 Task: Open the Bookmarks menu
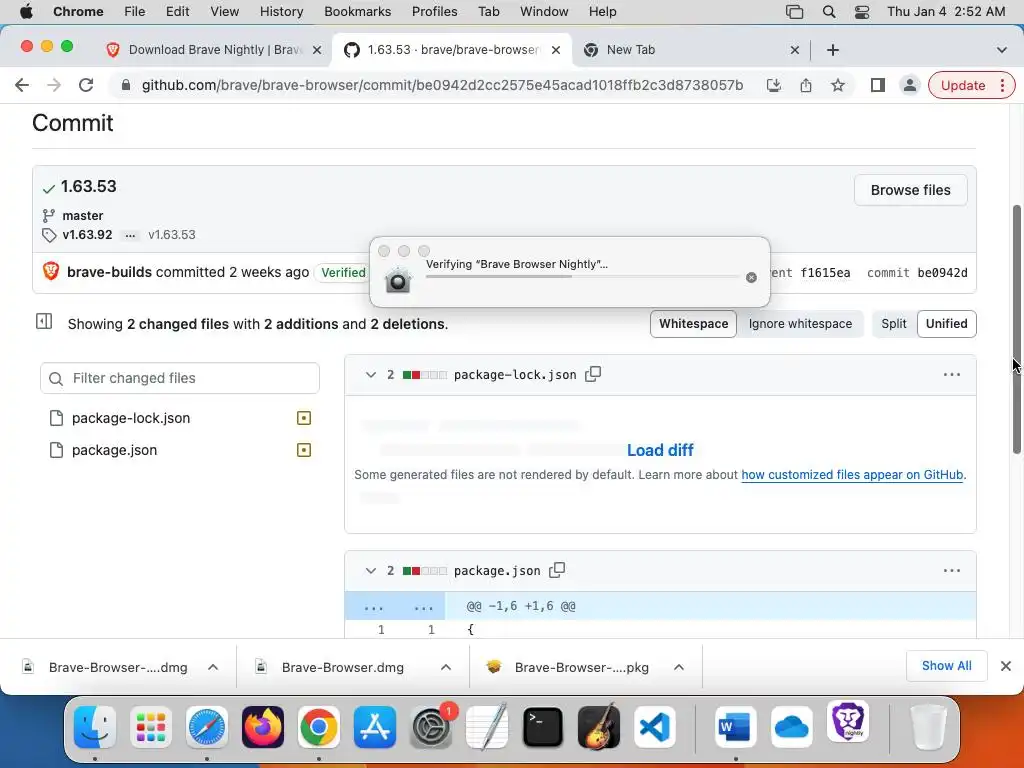click(x=357, y=12)
